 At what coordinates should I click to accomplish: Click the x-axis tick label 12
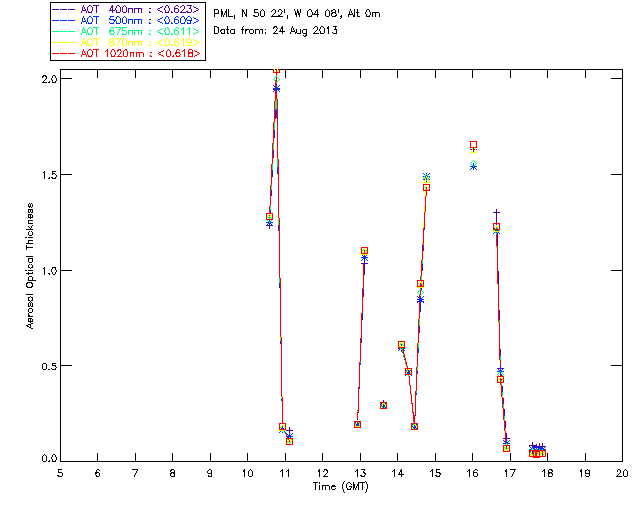point(322,473)
